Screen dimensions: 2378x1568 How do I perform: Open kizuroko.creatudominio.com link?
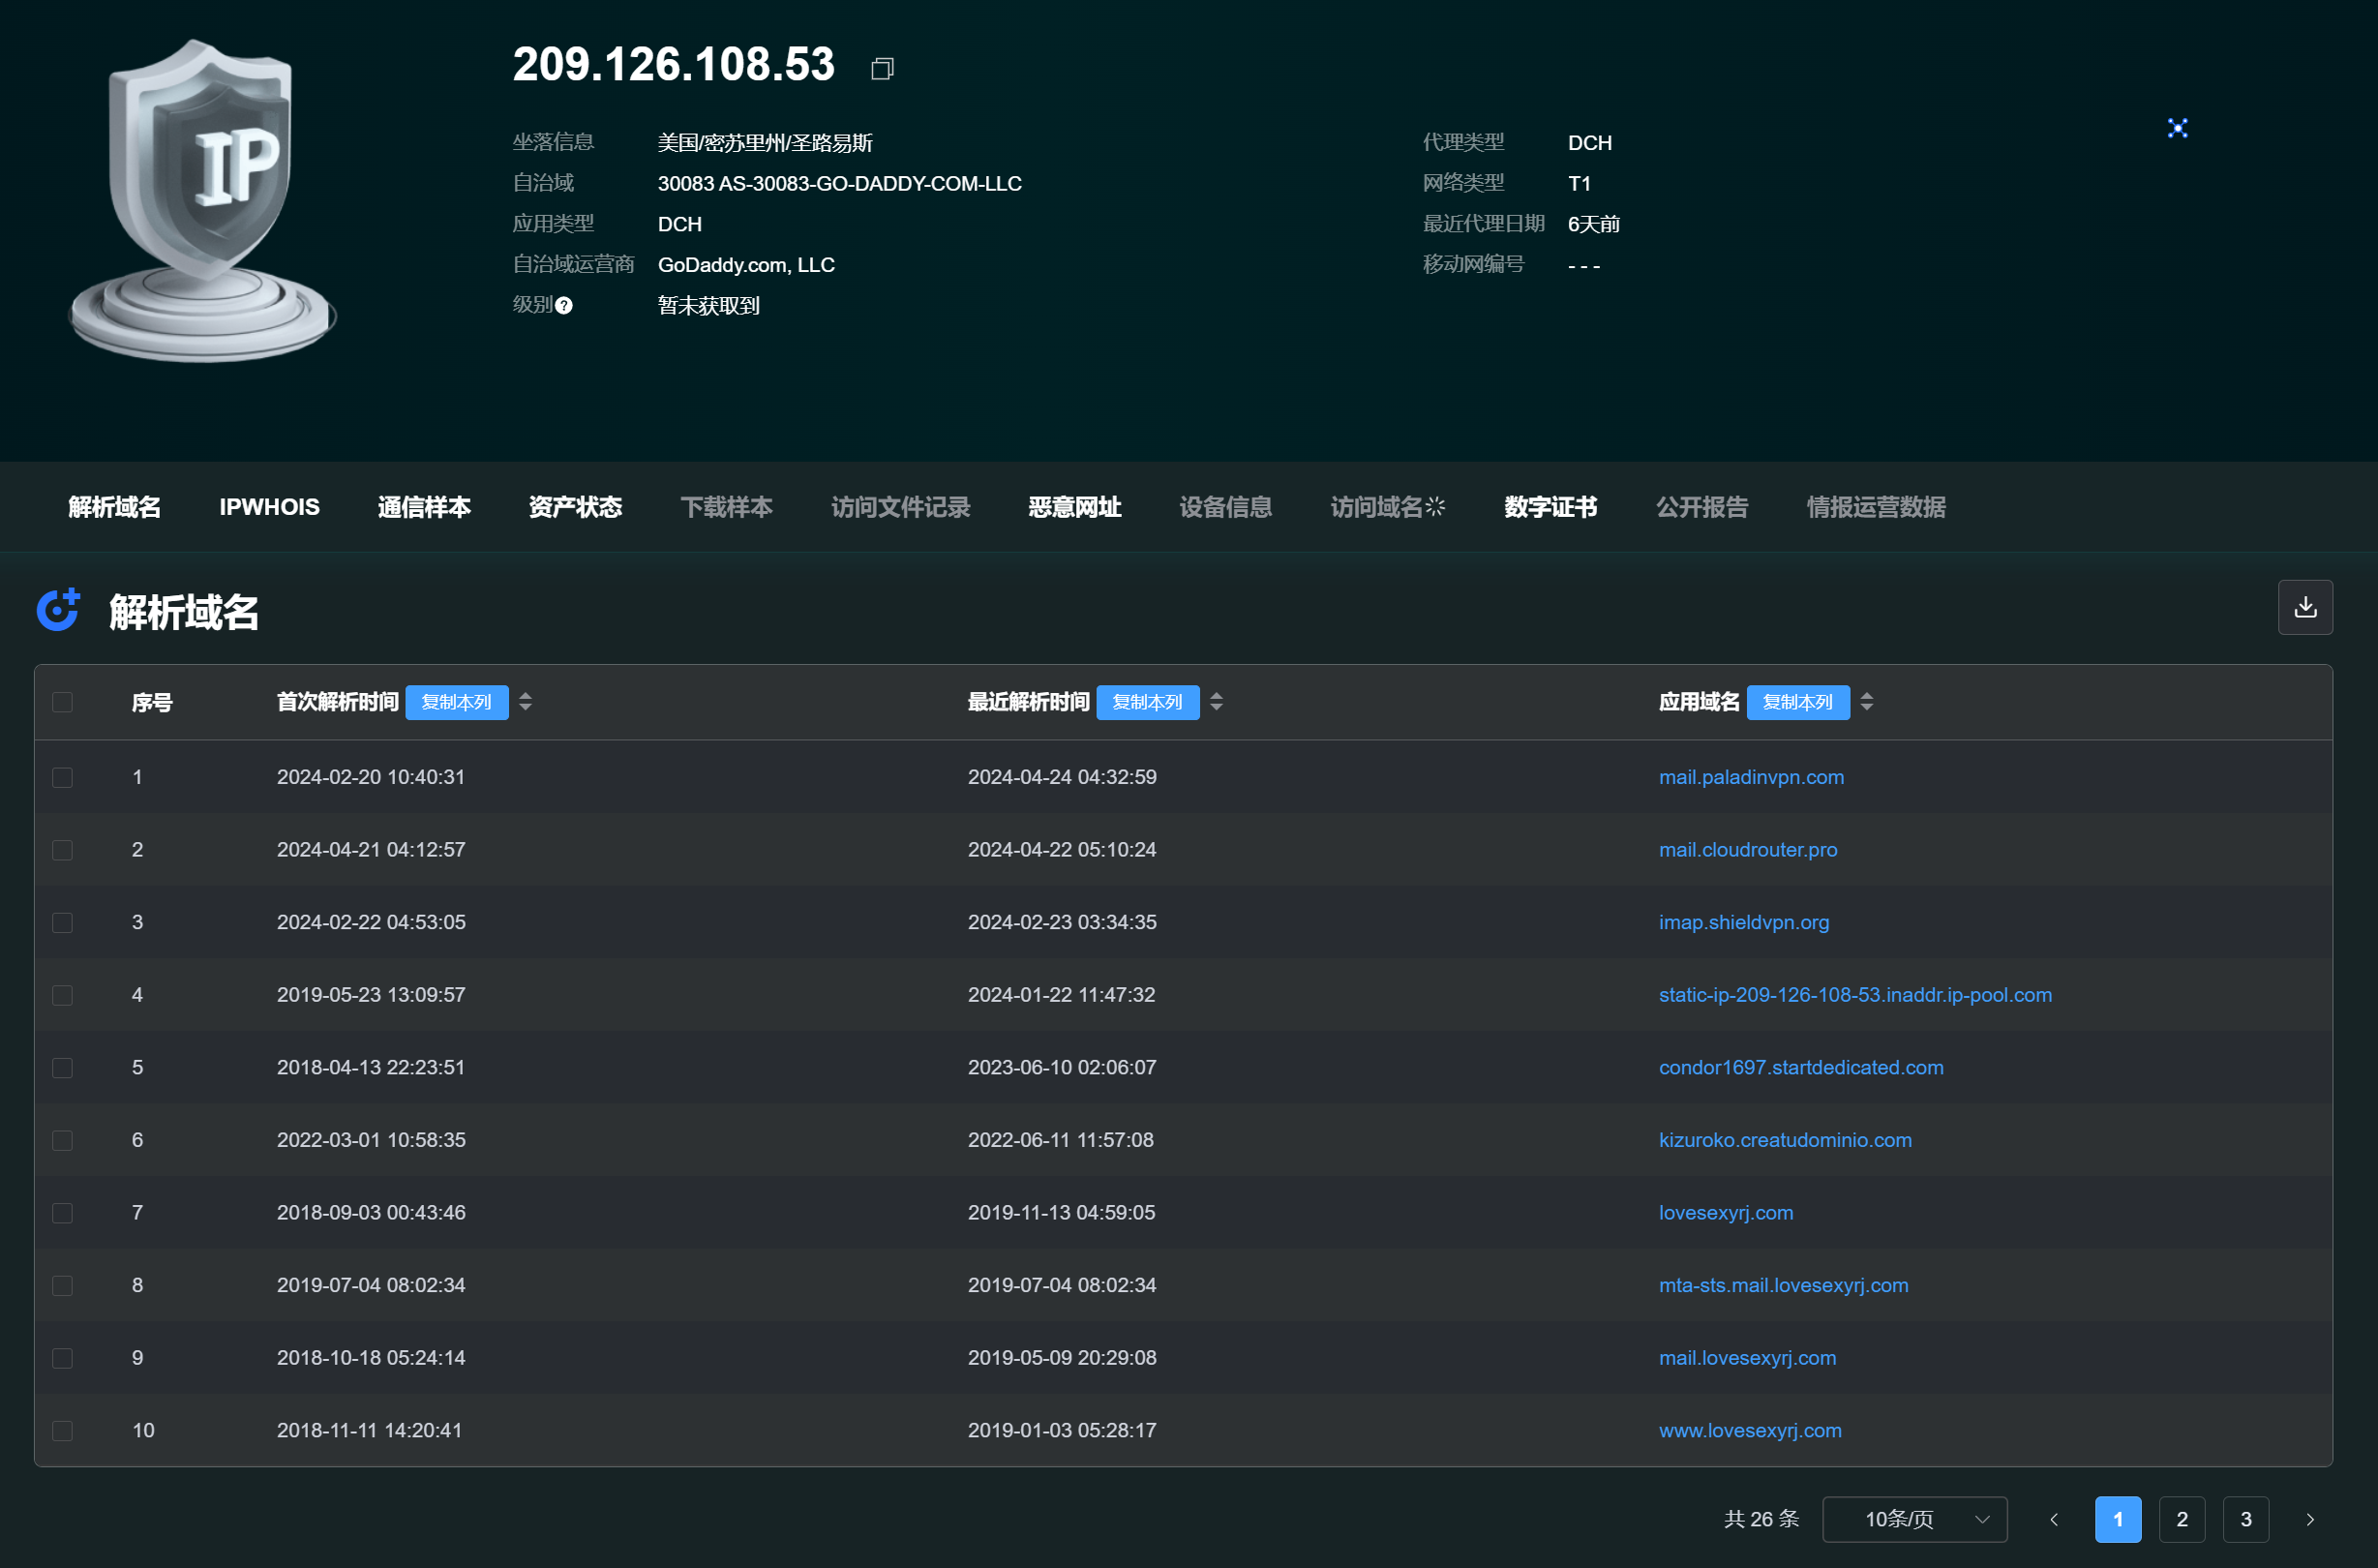click(x=1785, y=1140)
